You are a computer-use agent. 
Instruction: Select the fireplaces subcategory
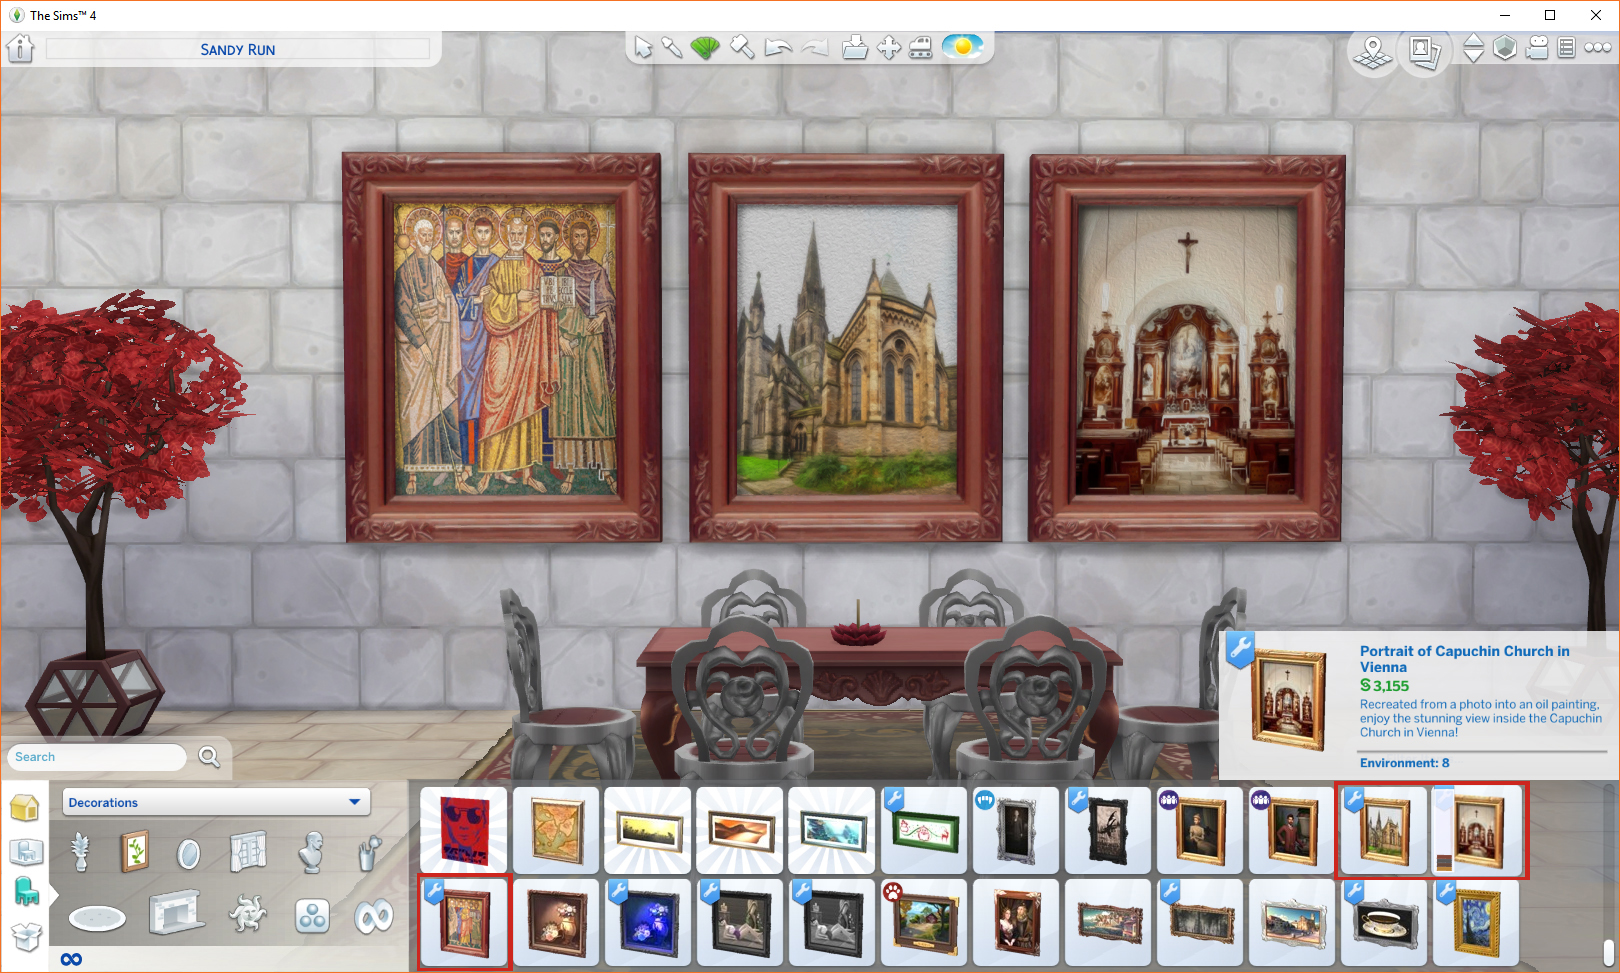click(176, 913)
